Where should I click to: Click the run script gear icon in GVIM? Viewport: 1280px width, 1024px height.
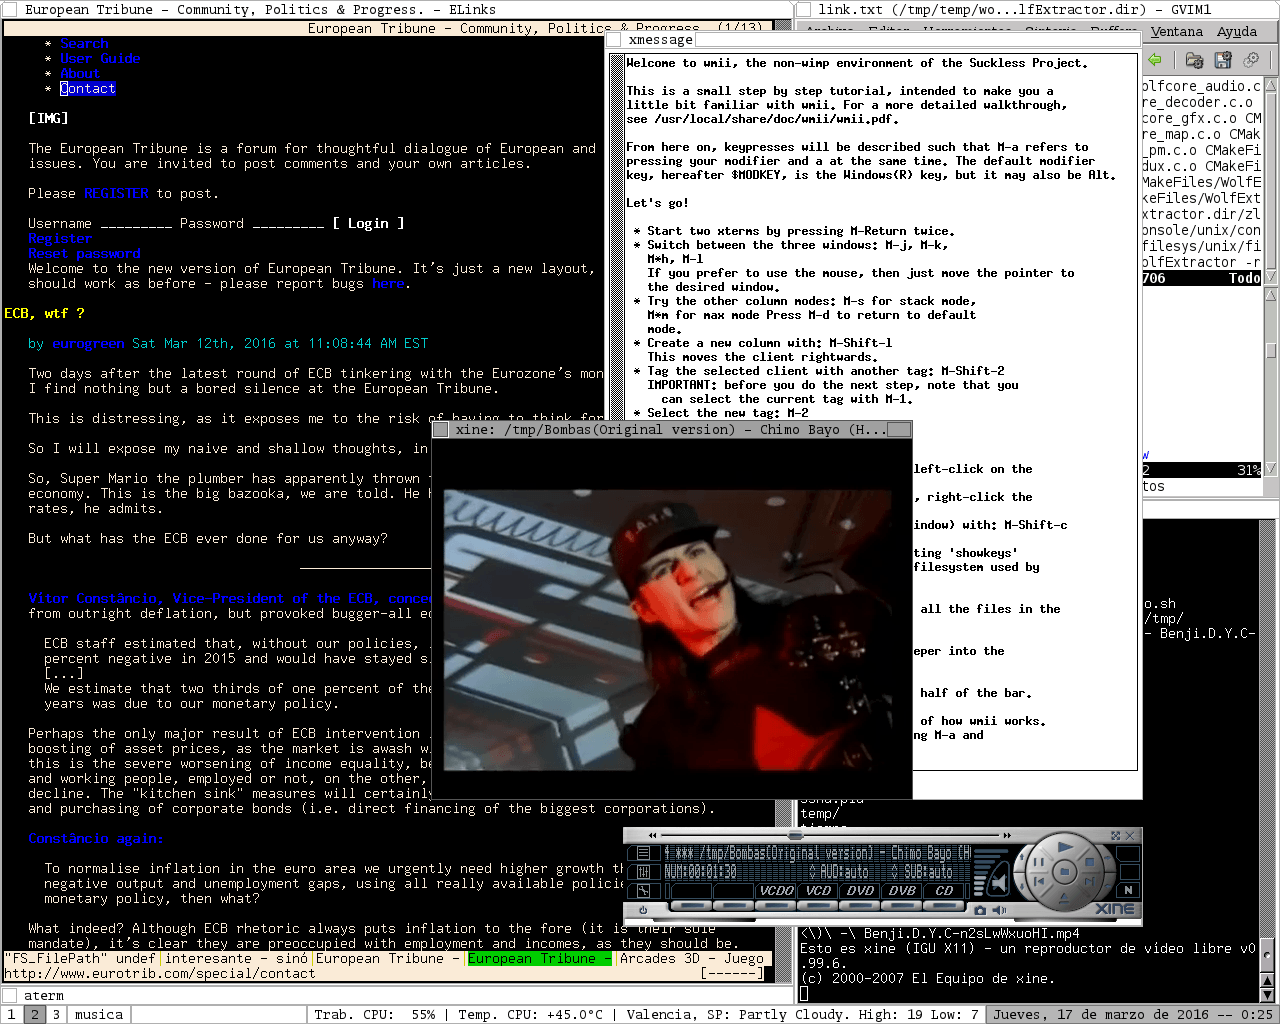[1251, 60]
